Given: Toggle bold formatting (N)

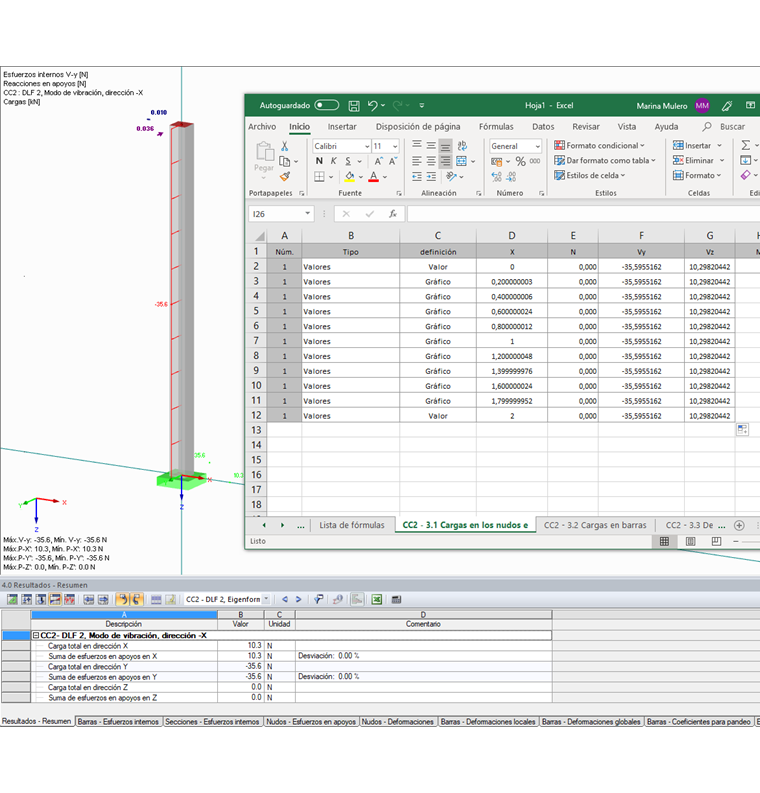Looking at the screenshot, I should [319, 161].
